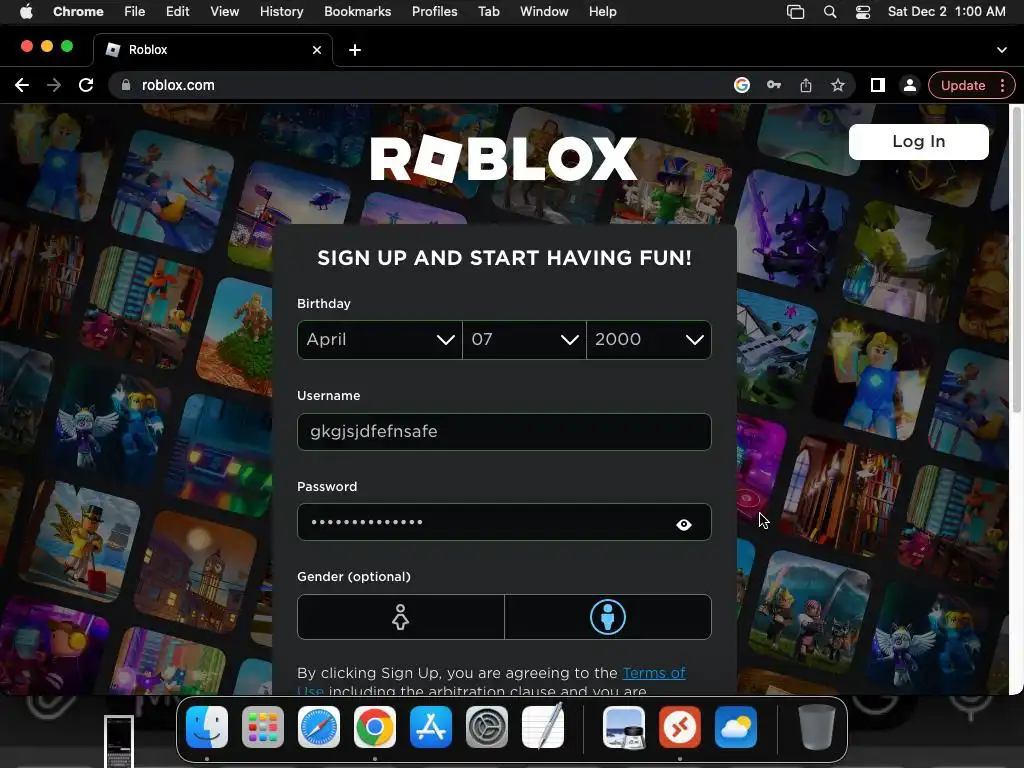The image size is (1024, 768).
Task: Open Remote Desktop app from the Dock
Action: tap(680, 727)
